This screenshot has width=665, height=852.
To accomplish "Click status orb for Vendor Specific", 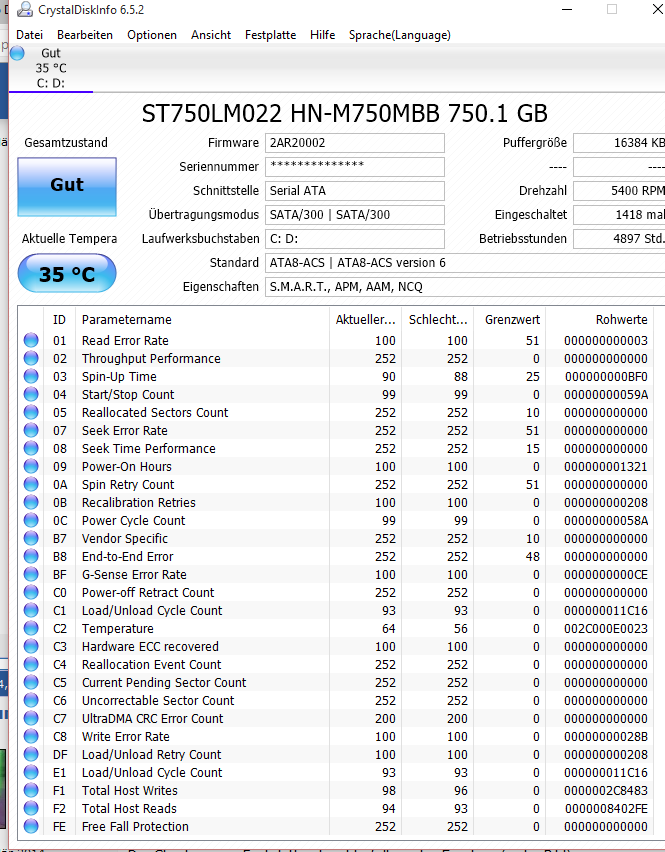I will [x=31, y=538].
